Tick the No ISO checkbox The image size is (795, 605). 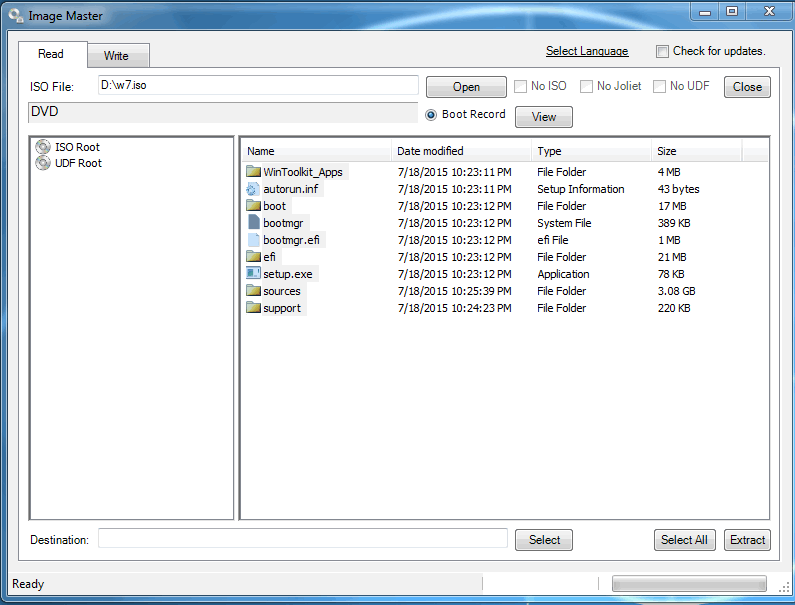520,87
